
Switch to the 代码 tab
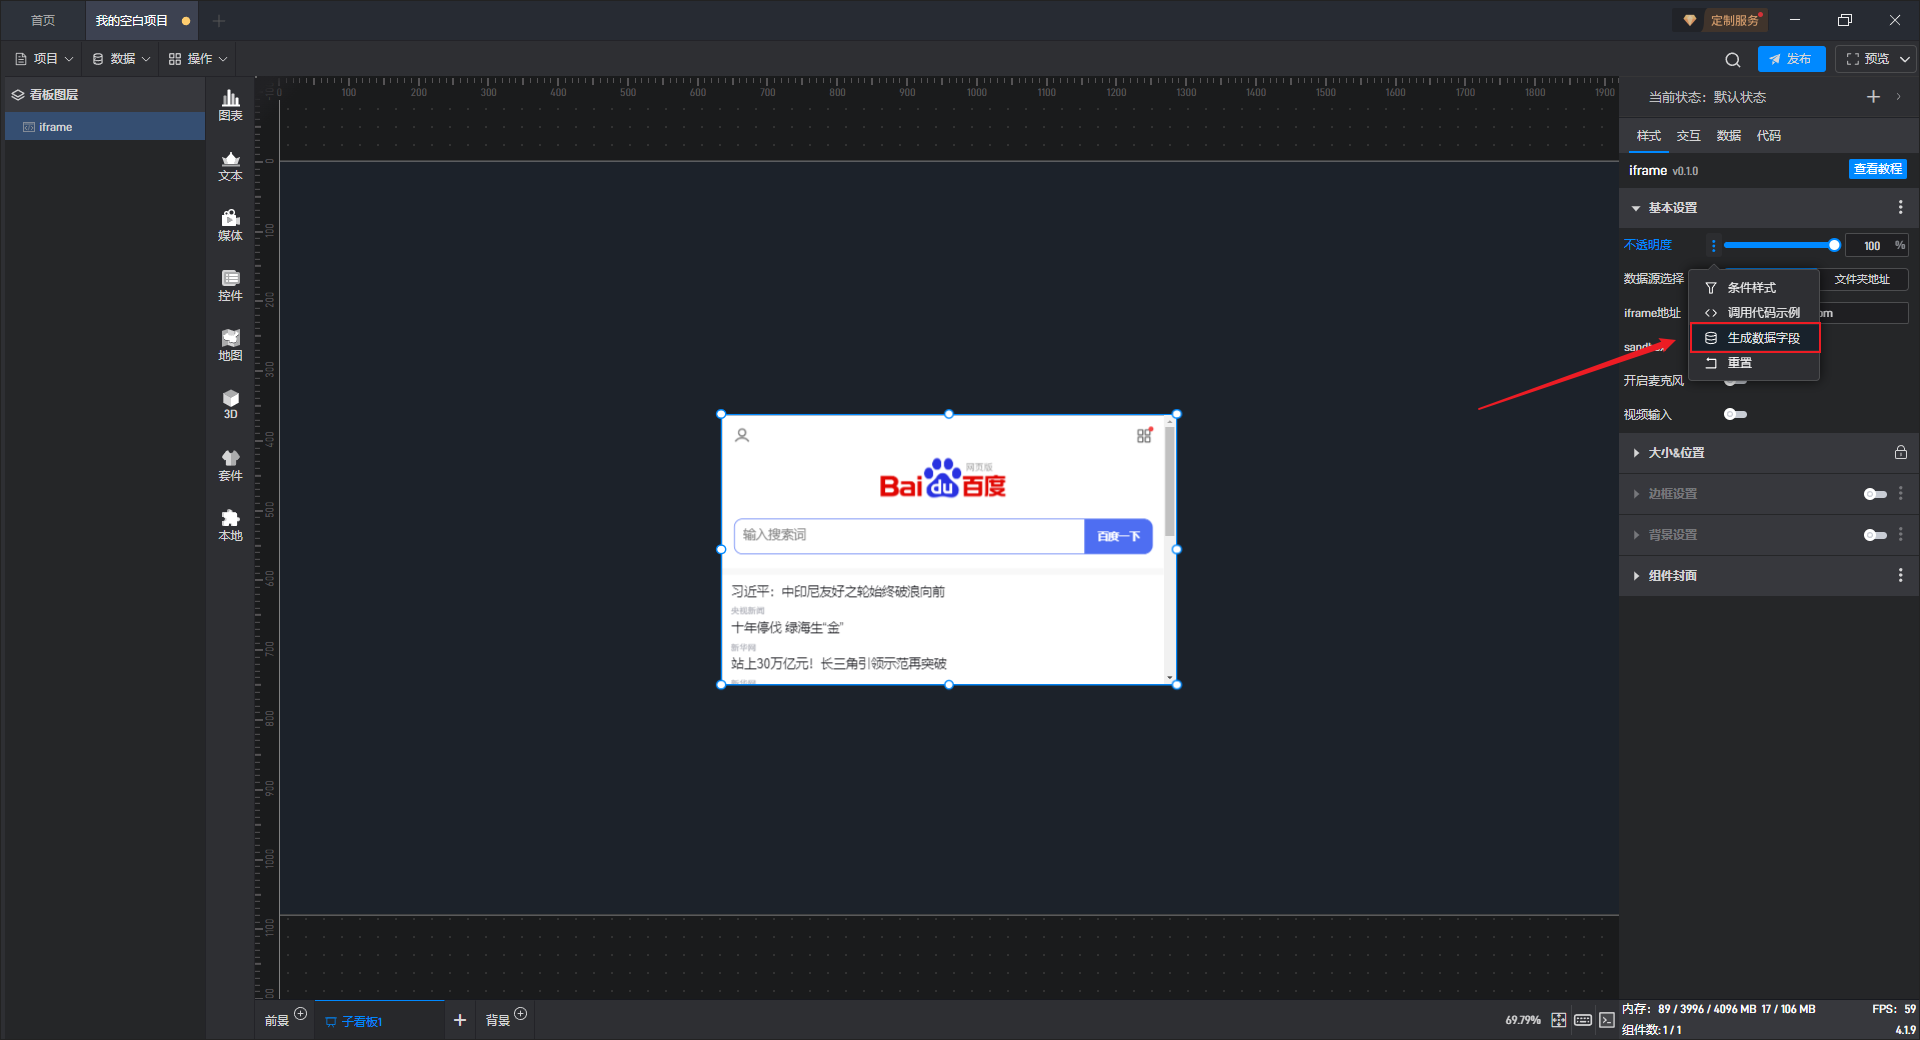(1768, 136)
